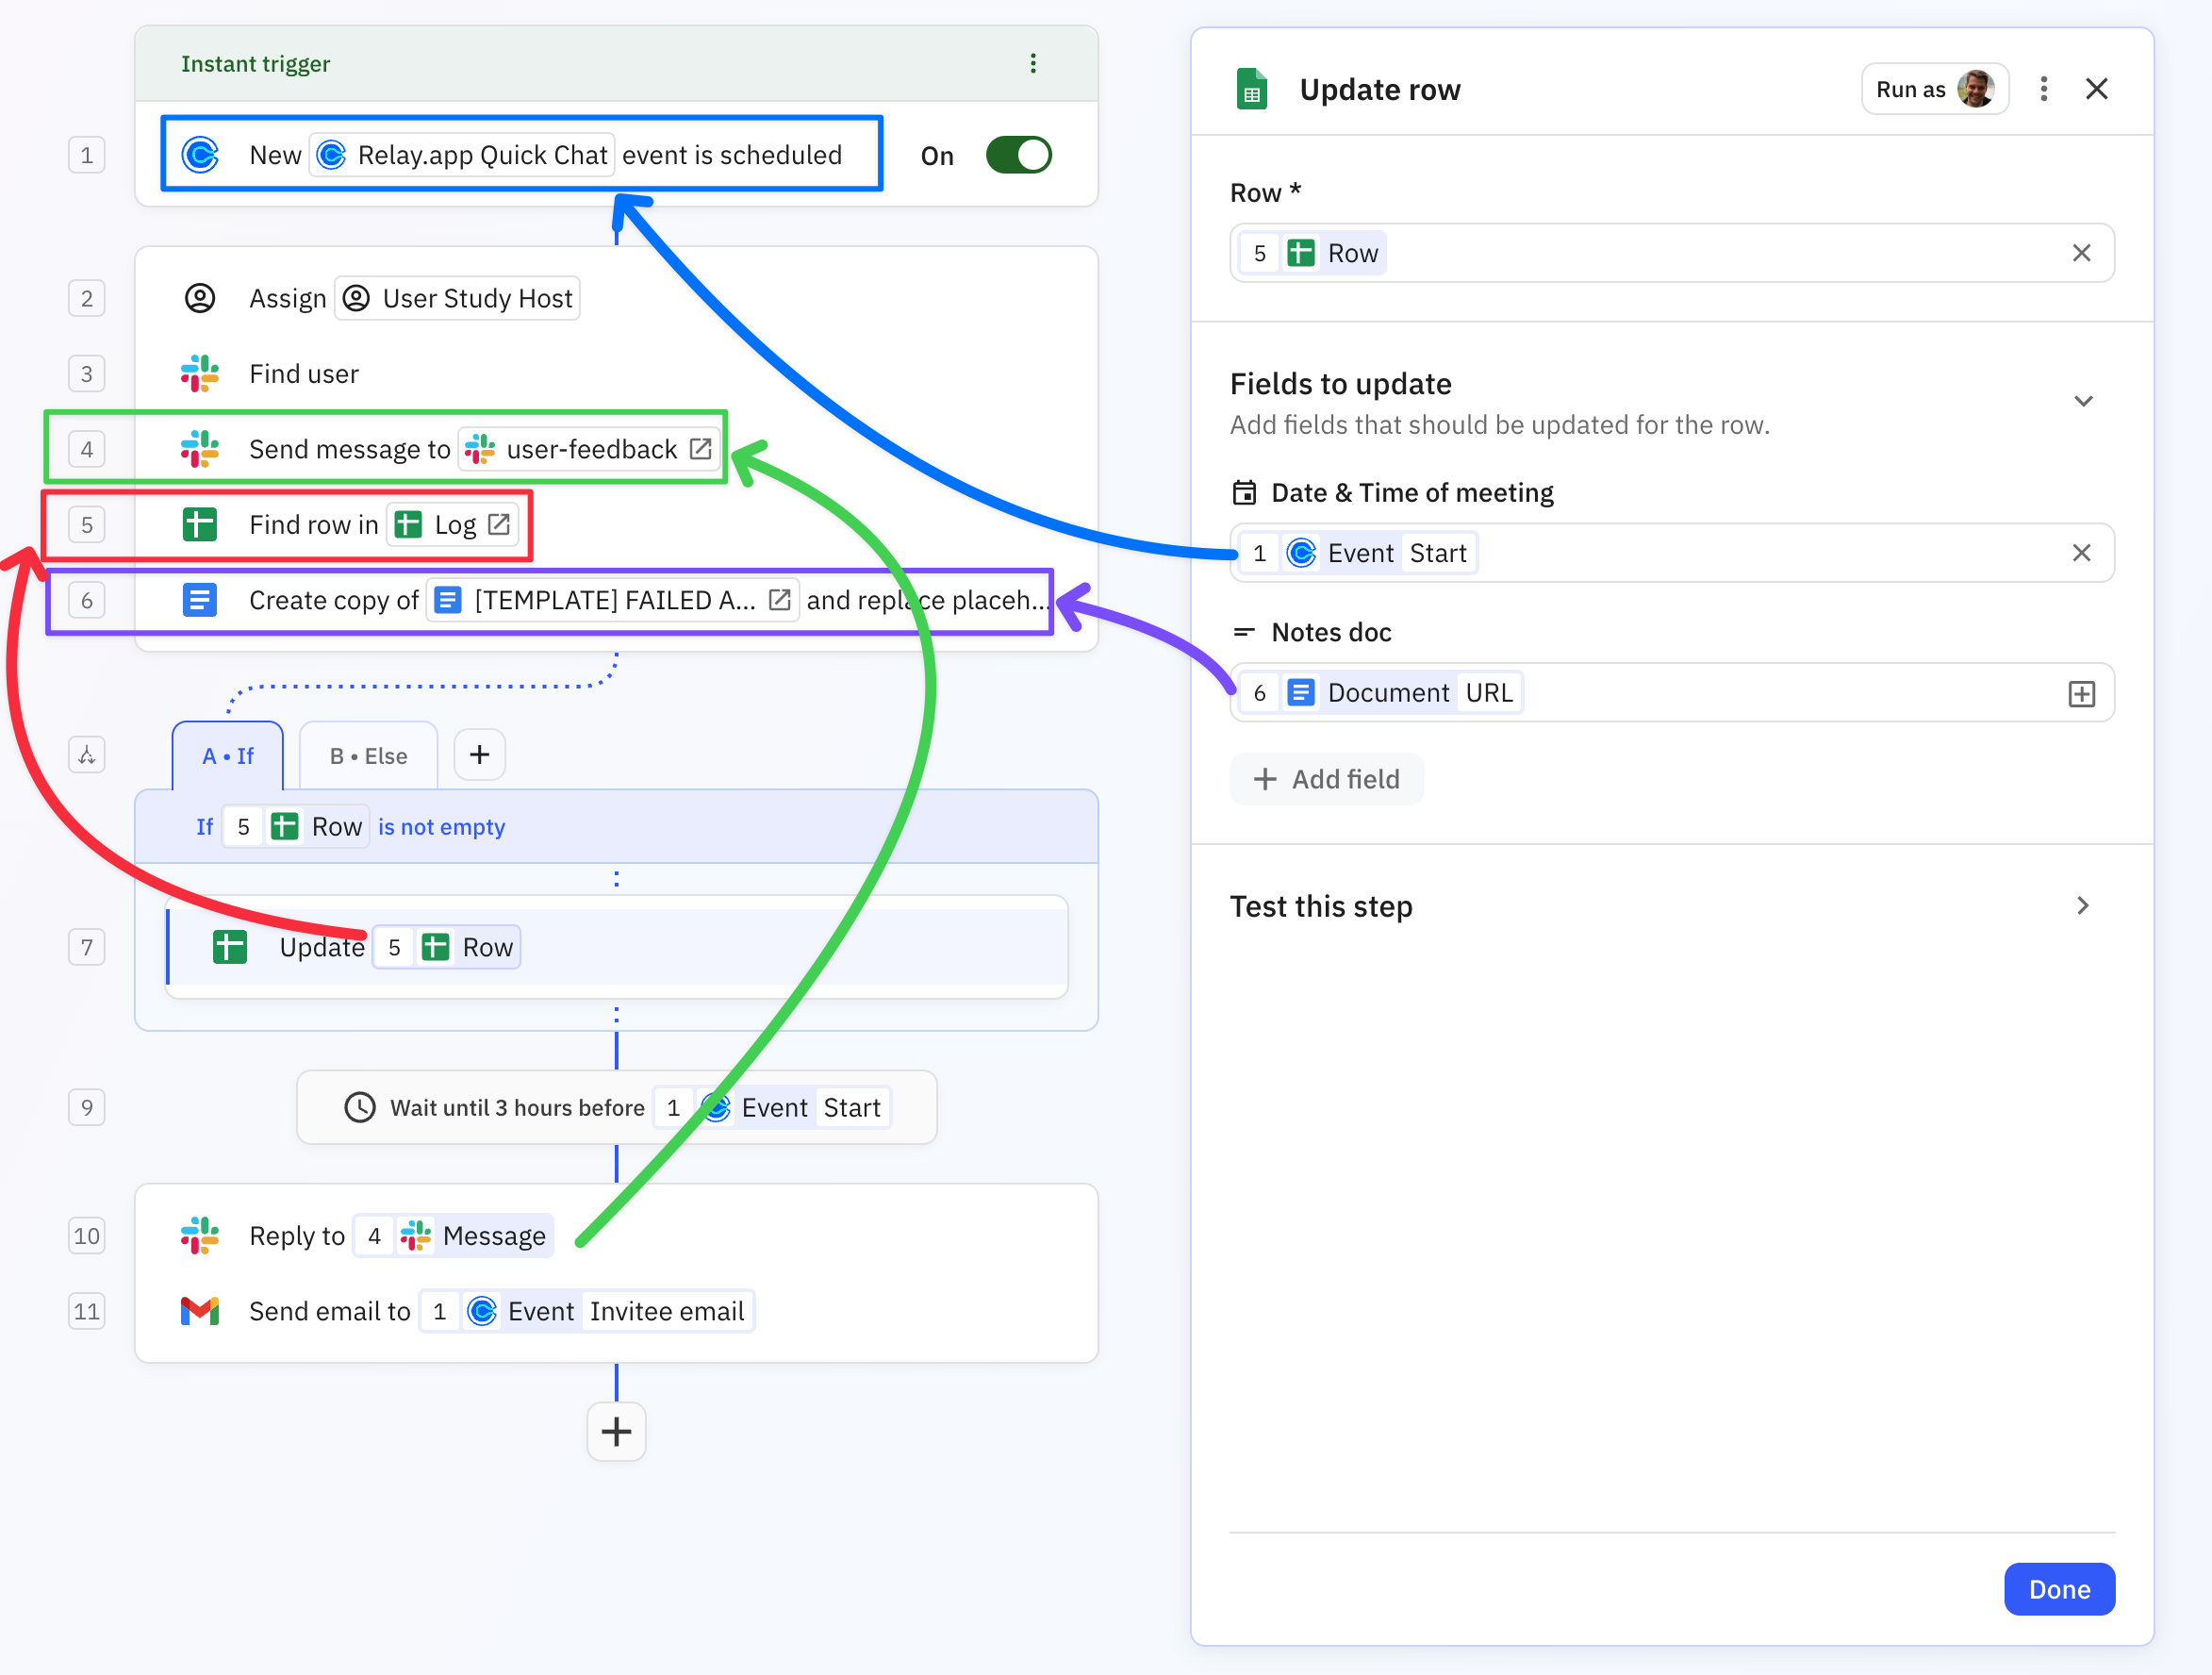Viewport: 2212px width, 1675px height.
Task: Click Add field under Notes doc
Action: pyautogui.click(x=1326, y=779)
